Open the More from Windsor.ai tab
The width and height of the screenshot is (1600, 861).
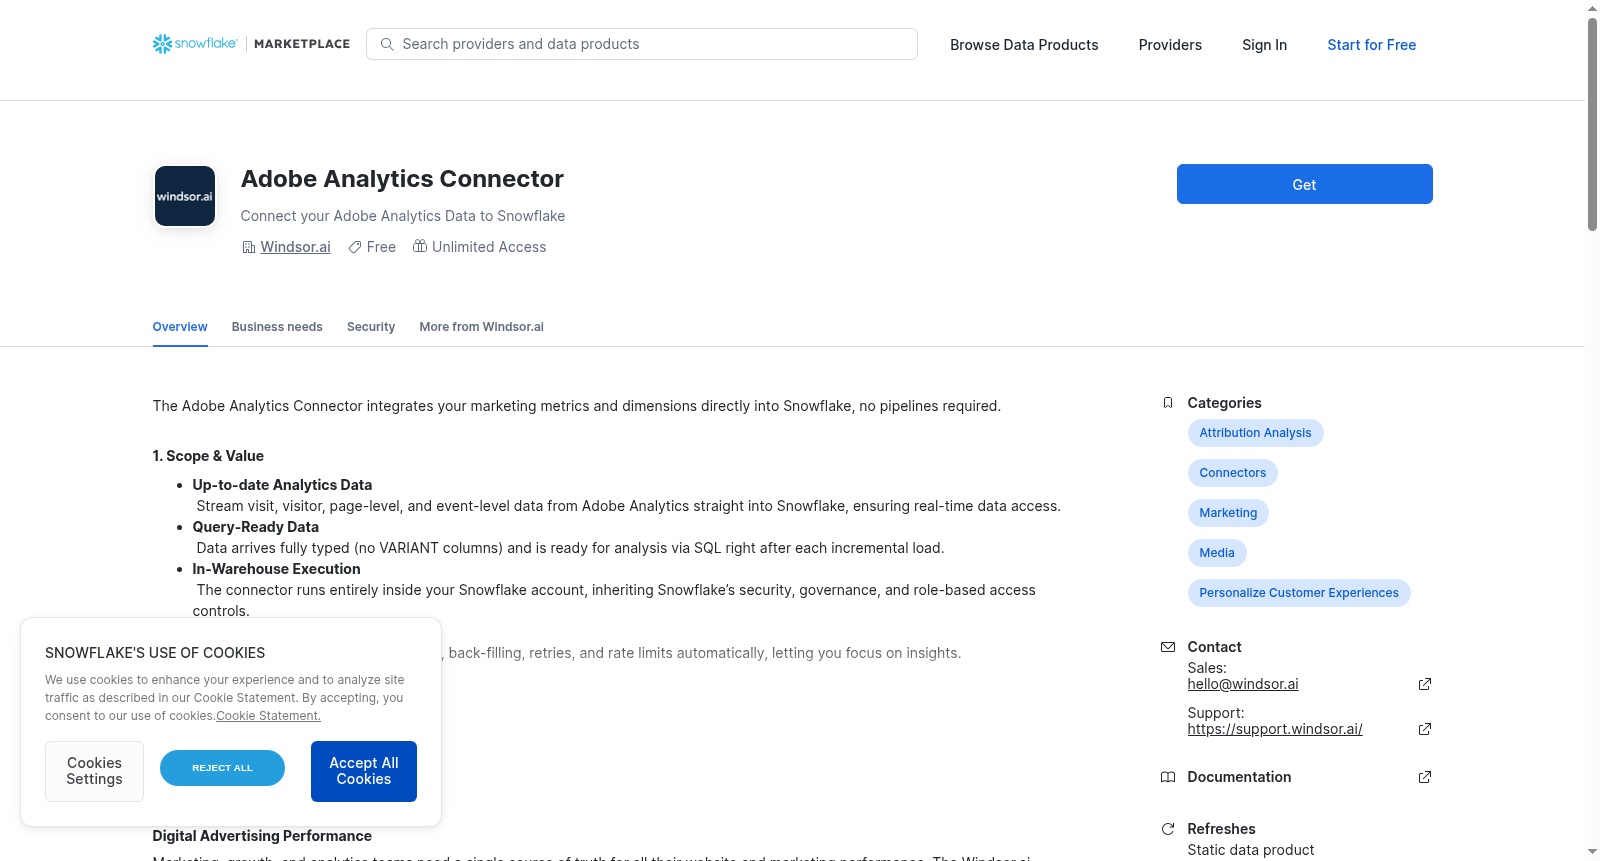click(481, 327)
